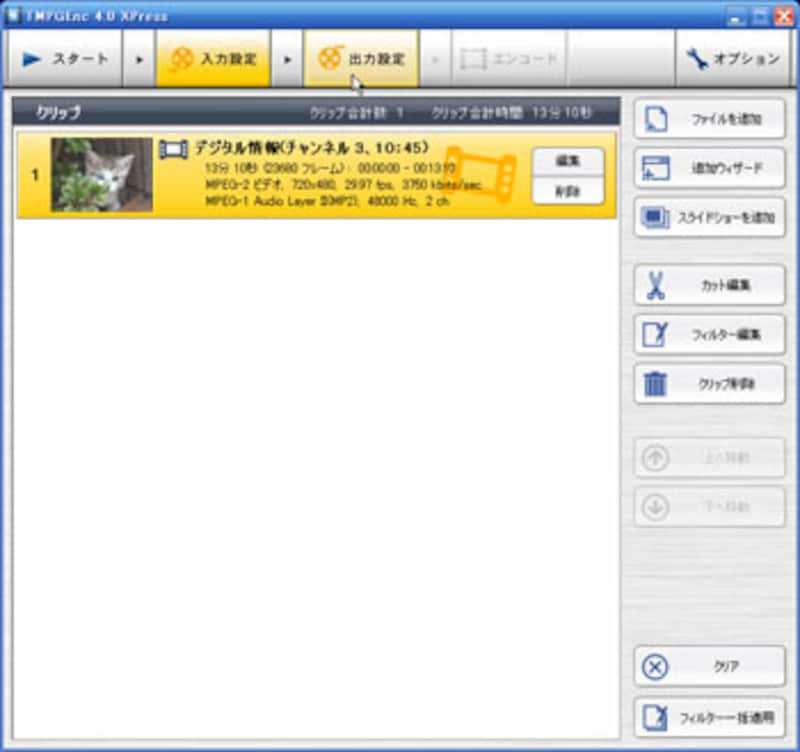The image size is (800, 752).
Task: Click the 編集 edit button on clip 1
Action: (568, 161)
